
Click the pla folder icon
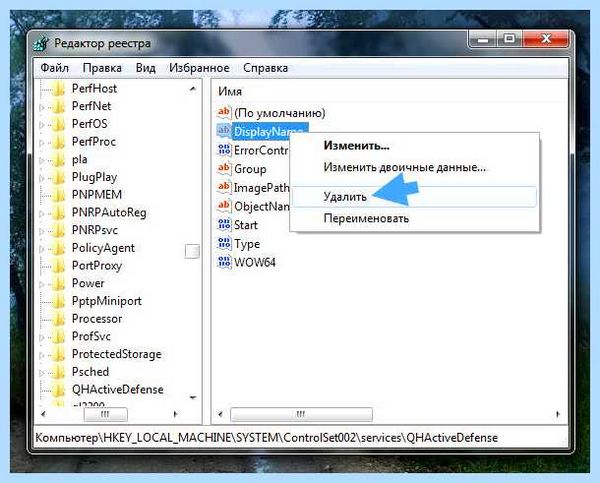[x=59, y=159]
